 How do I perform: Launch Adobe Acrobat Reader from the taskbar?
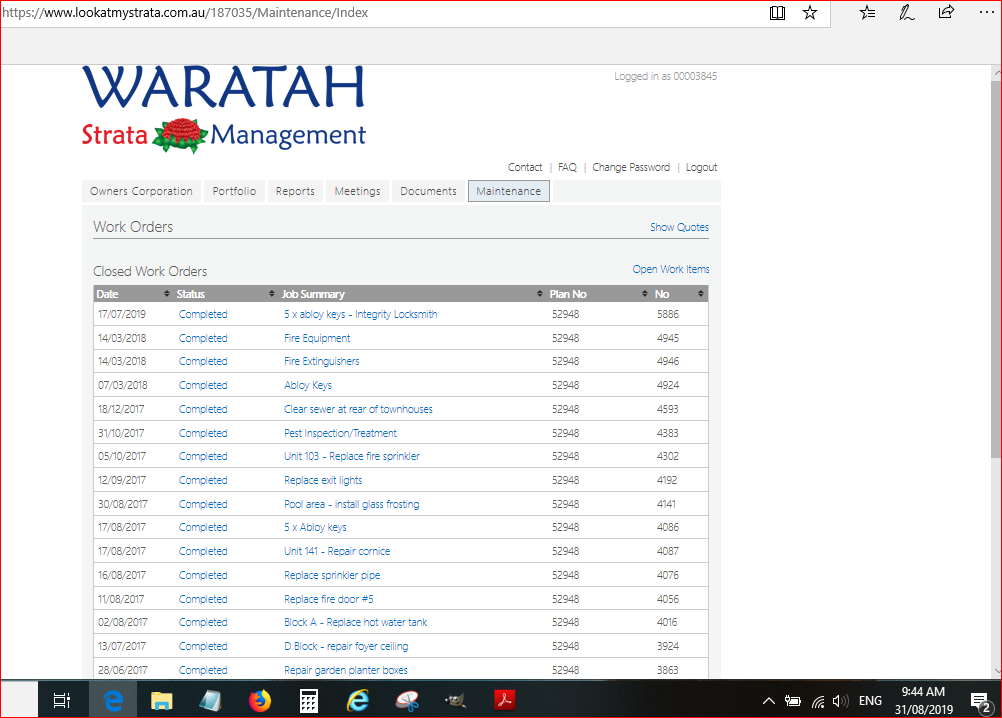505,700
